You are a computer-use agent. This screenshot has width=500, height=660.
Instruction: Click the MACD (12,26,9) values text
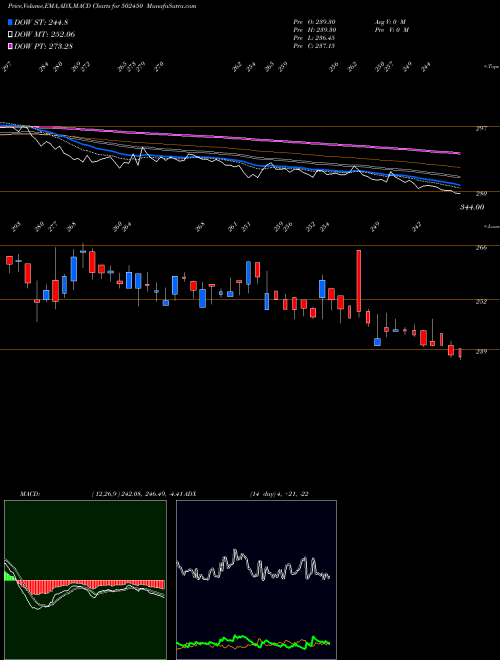[x=137, y=494]
